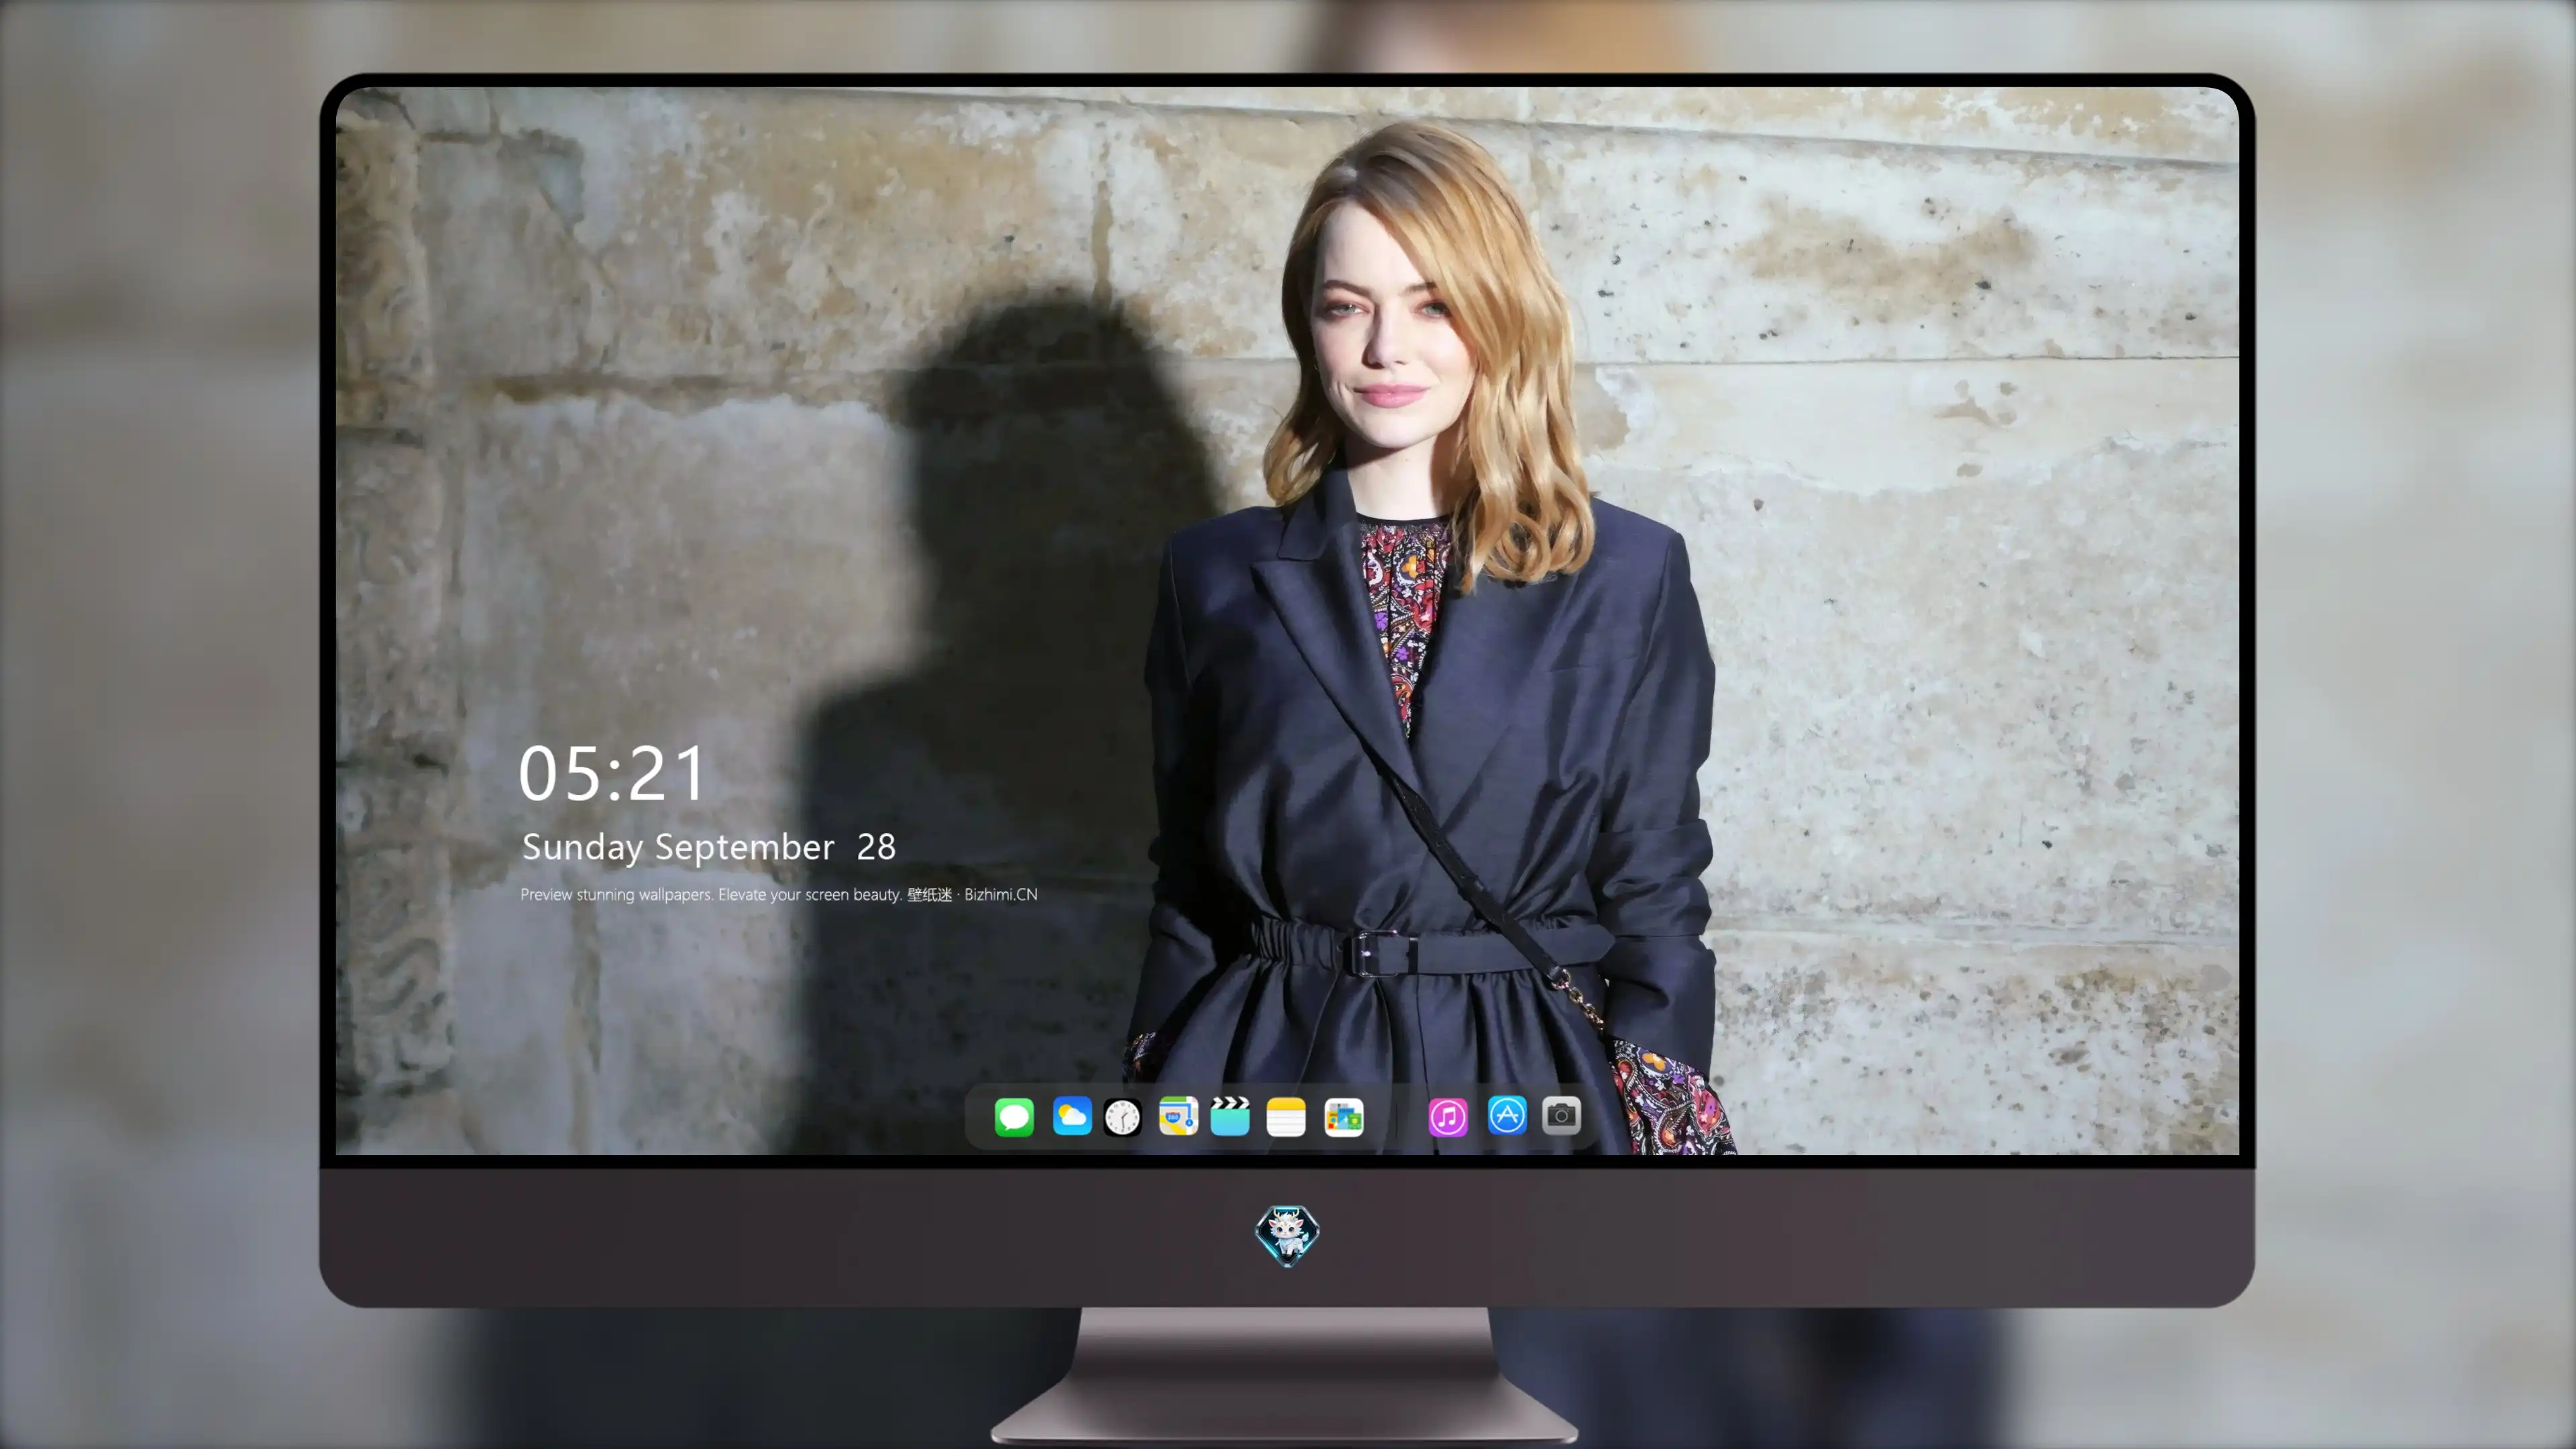Open the yellow Notes app in the dock
Image resolution: width=2576 pixels, height=1449 pixels.
(x=1286, y=1116)
